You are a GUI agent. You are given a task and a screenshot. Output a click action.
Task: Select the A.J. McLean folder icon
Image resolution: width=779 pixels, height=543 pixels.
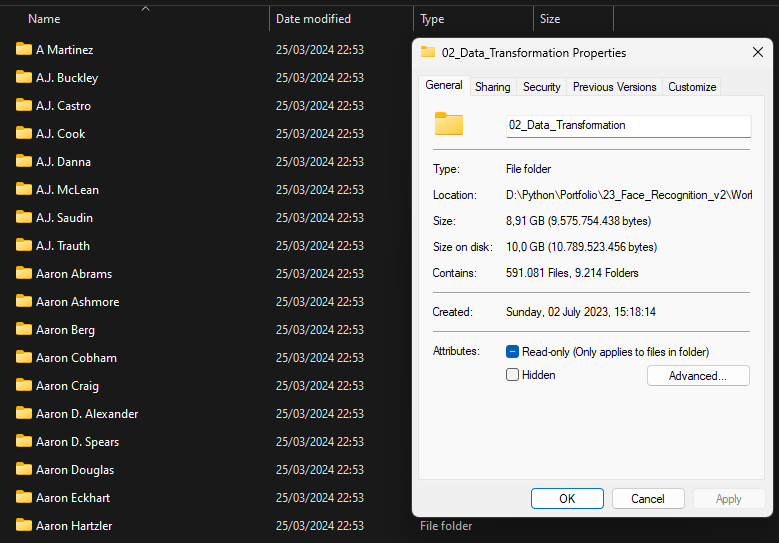(23, 189)
